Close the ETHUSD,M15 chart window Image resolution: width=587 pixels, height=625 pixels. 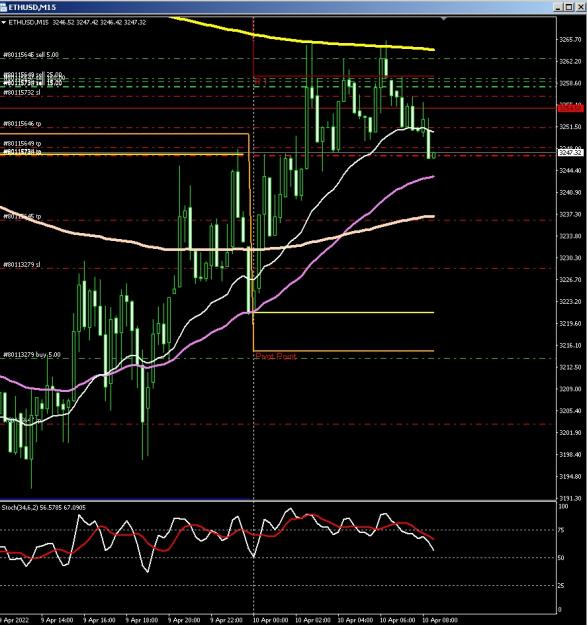580,7
